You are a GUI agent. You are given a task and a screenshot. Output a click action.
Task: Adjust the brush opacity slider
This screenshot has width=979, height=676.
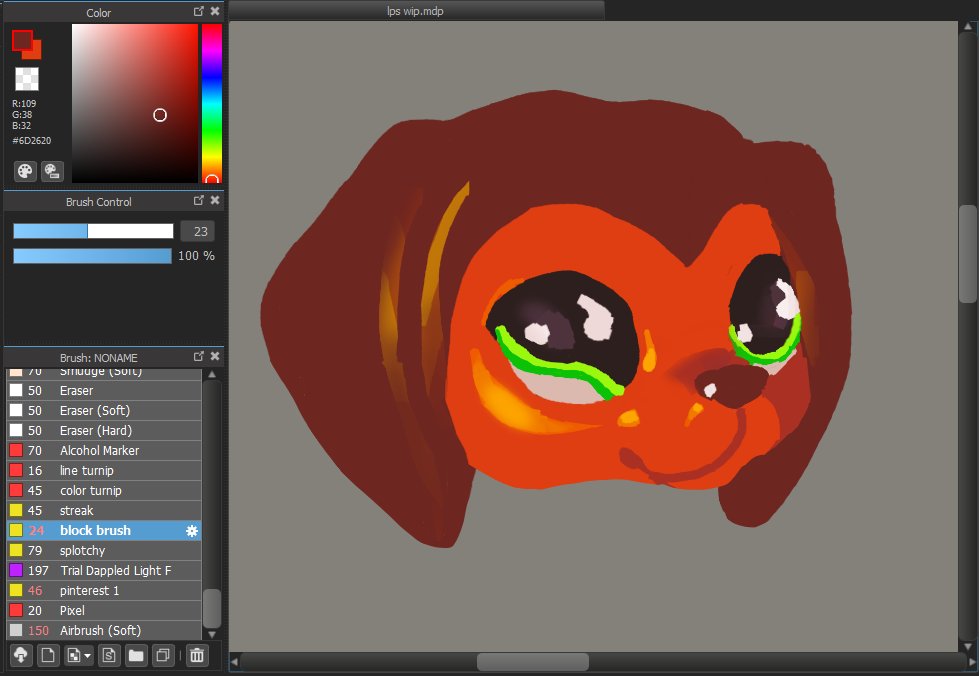tap(92, 256)
